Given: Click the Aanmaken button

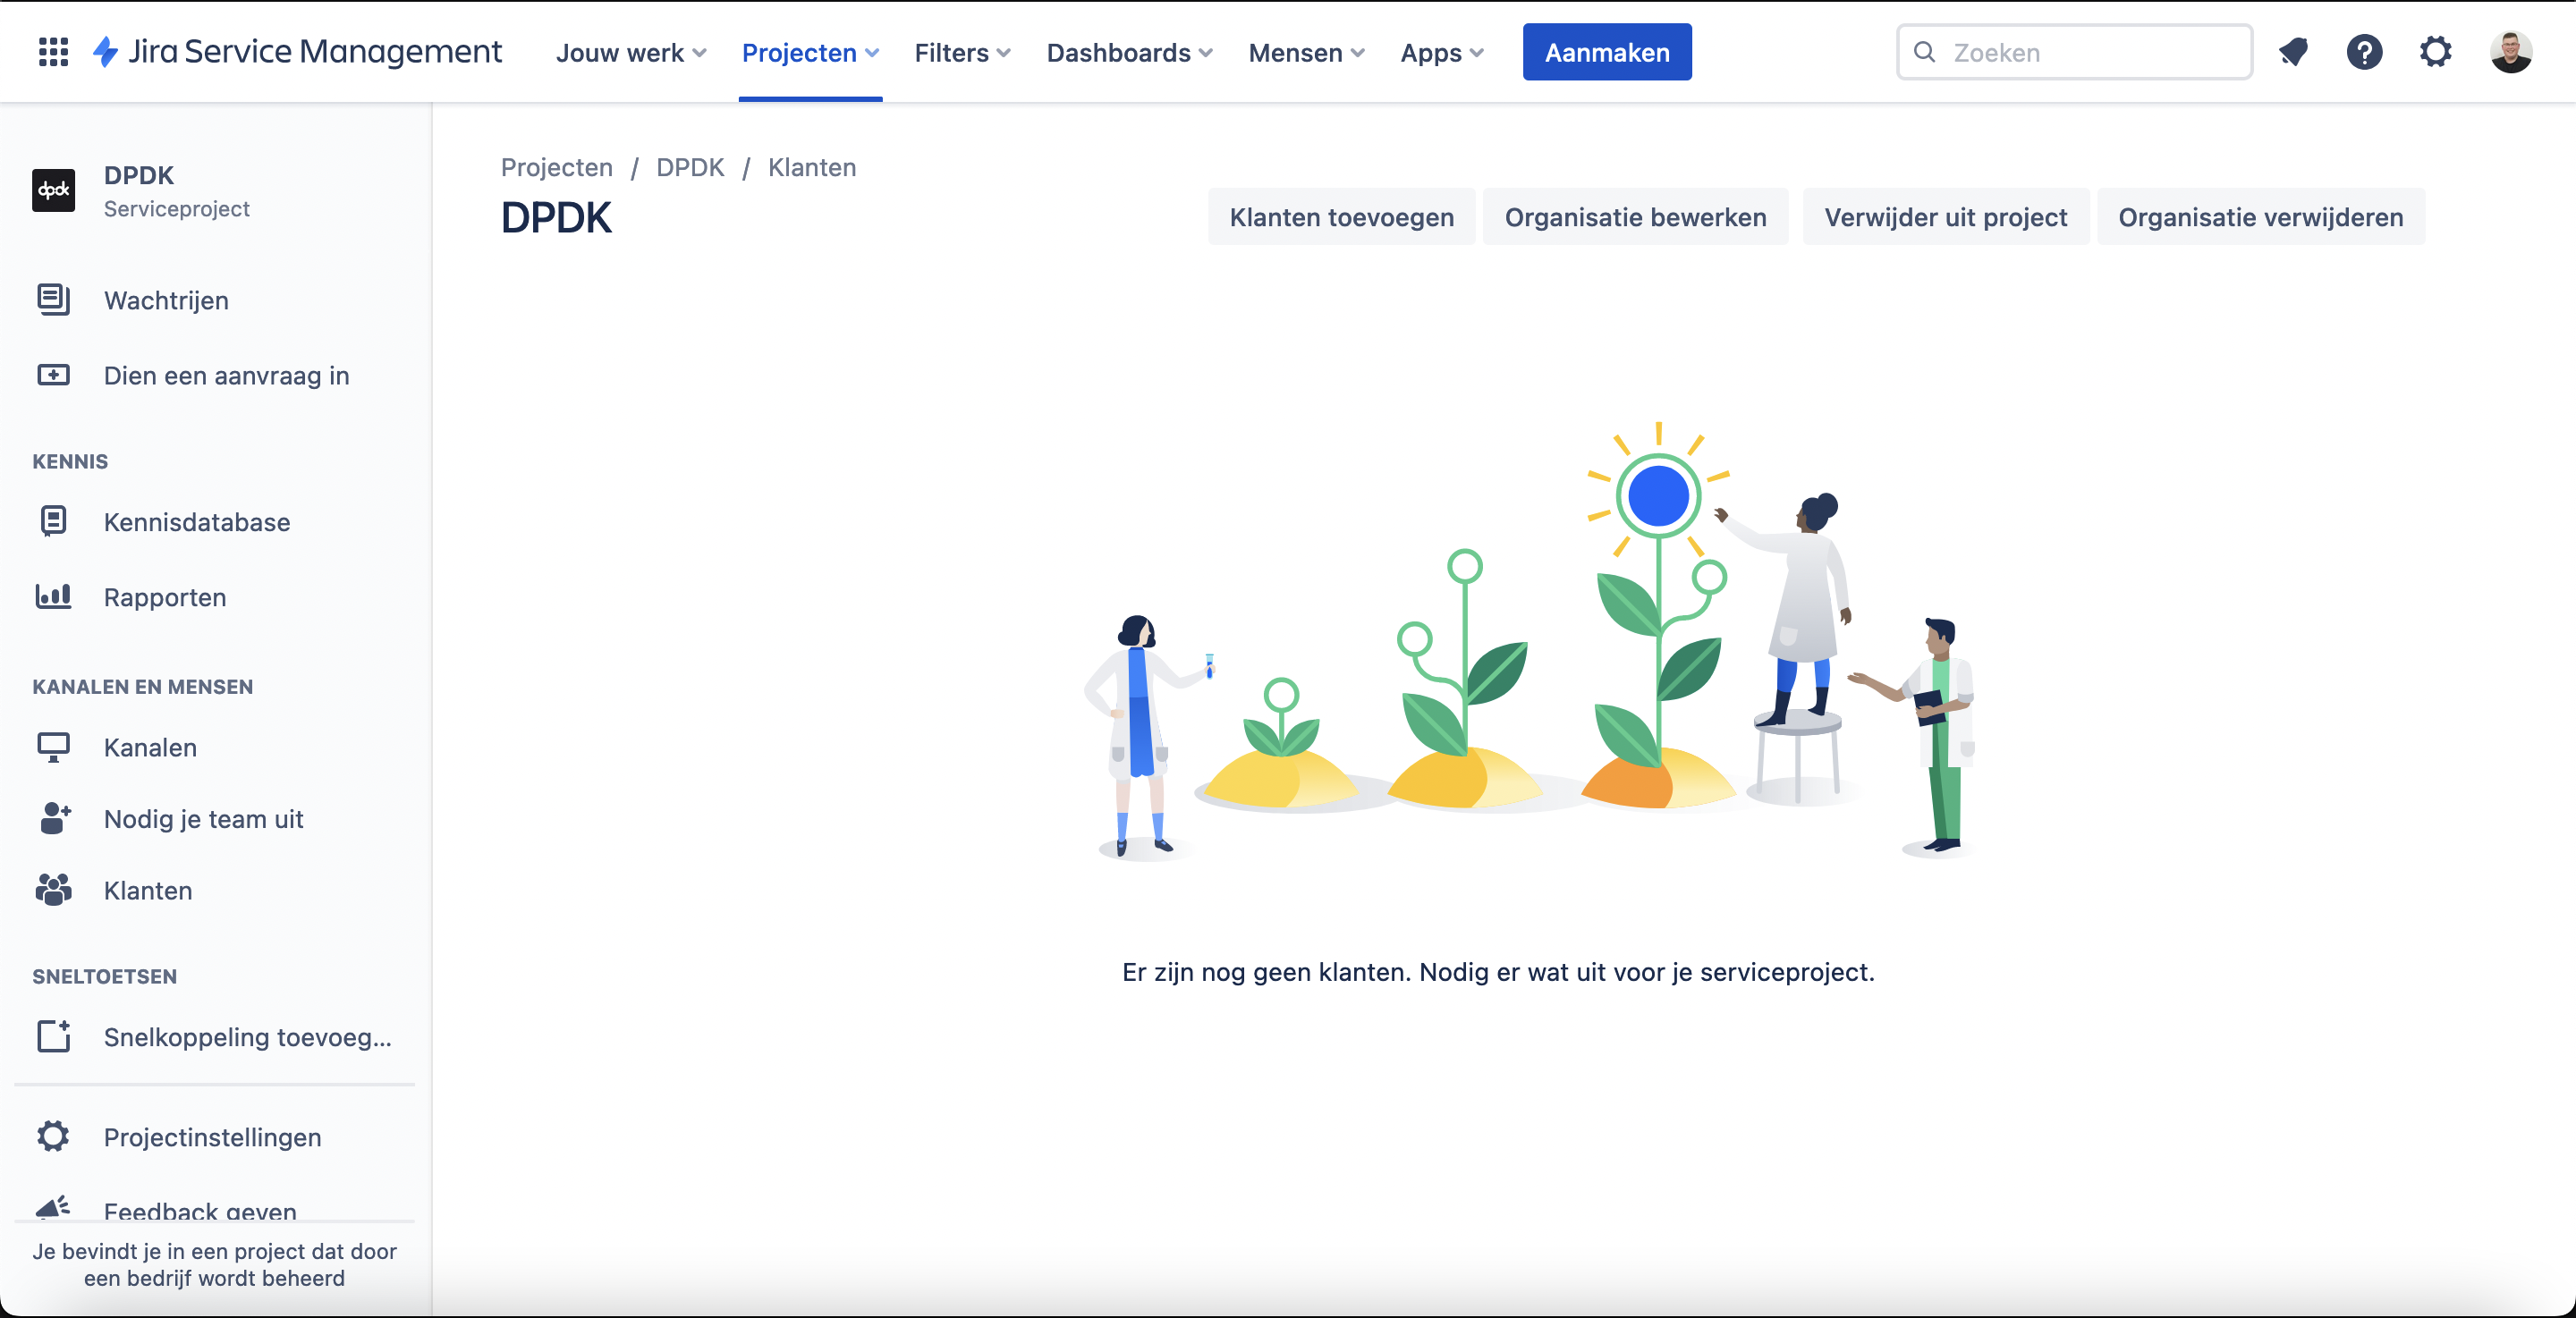Looking at the screenshot, I should point(1607,52).
